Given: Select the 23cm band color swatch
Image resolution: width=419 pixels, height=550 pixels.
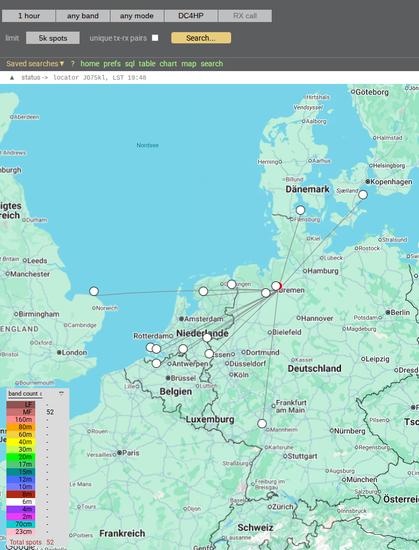Looking at the screenshot, I should [21, 531].
